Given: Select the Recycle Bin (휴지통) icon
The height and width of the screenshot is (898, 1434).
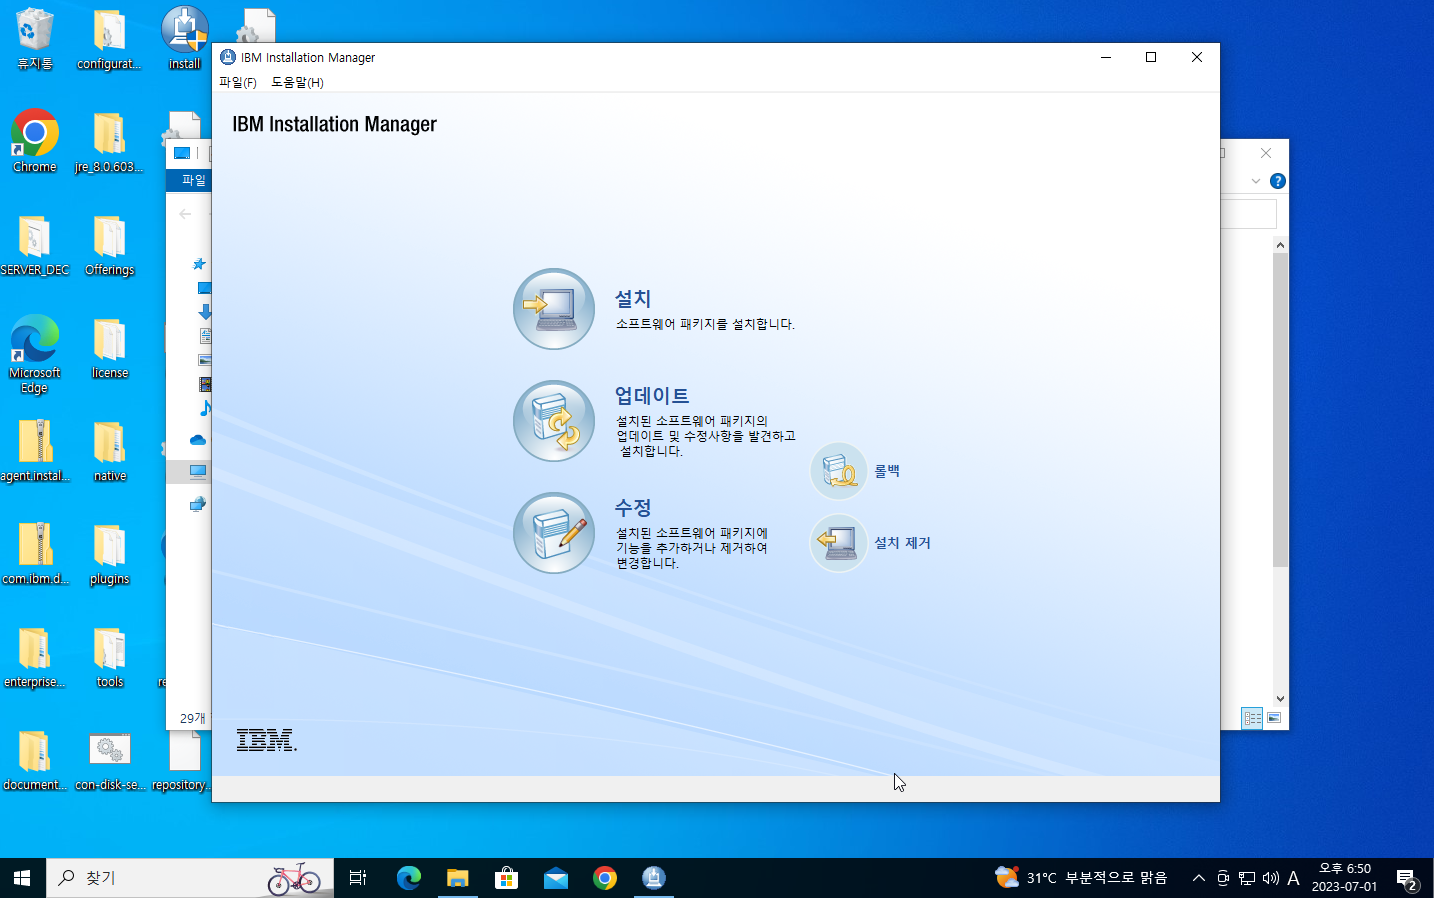Looking at the screenshot, I should click(x=35, y=39).
